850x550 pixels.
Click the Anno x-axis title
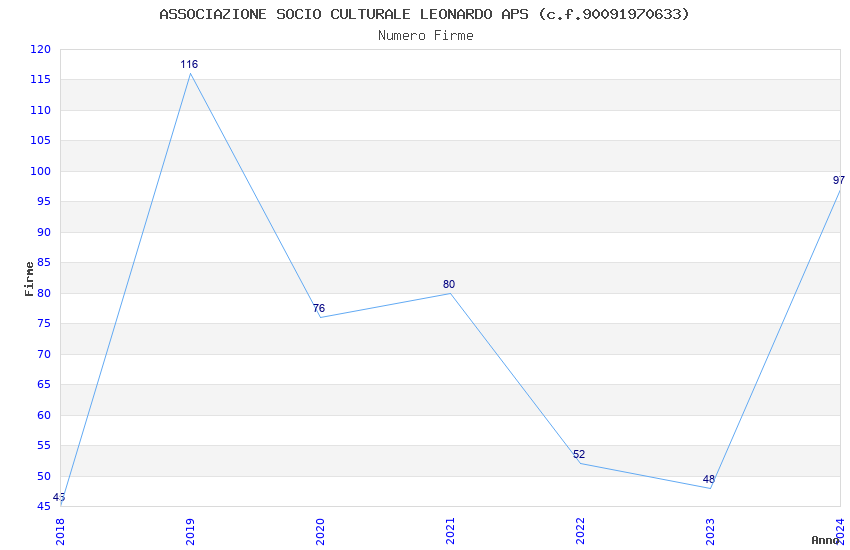tap(825, 540)
